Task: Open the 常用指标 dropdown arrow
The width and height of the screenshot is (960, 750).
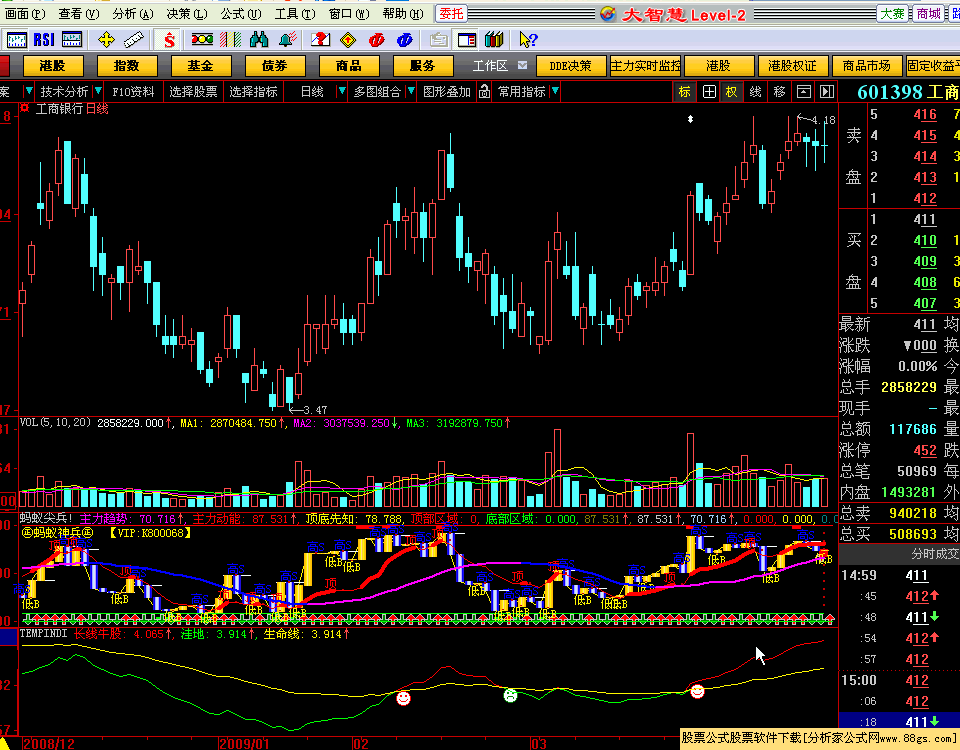Action: tap(555, 91)
